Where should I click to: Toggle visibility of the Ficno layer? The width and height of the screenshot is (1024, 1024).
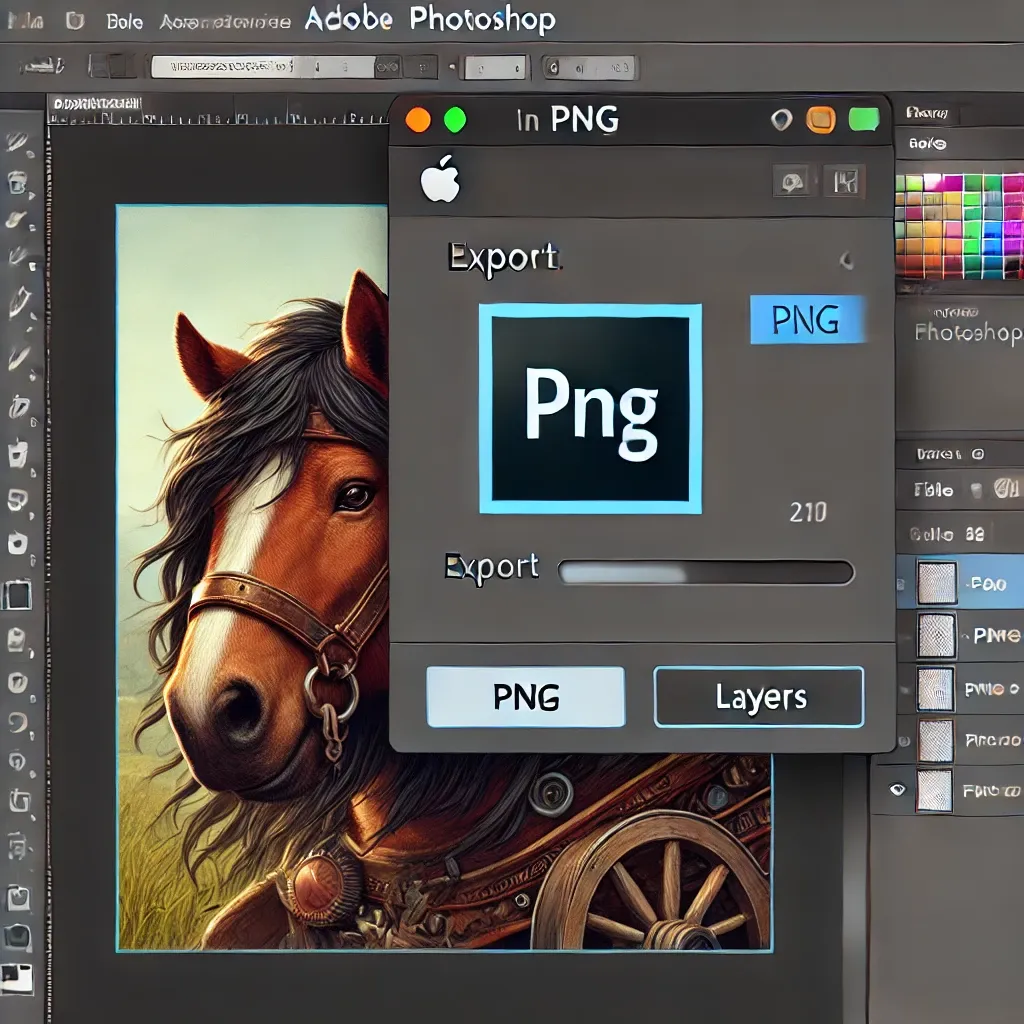point(904,741)
